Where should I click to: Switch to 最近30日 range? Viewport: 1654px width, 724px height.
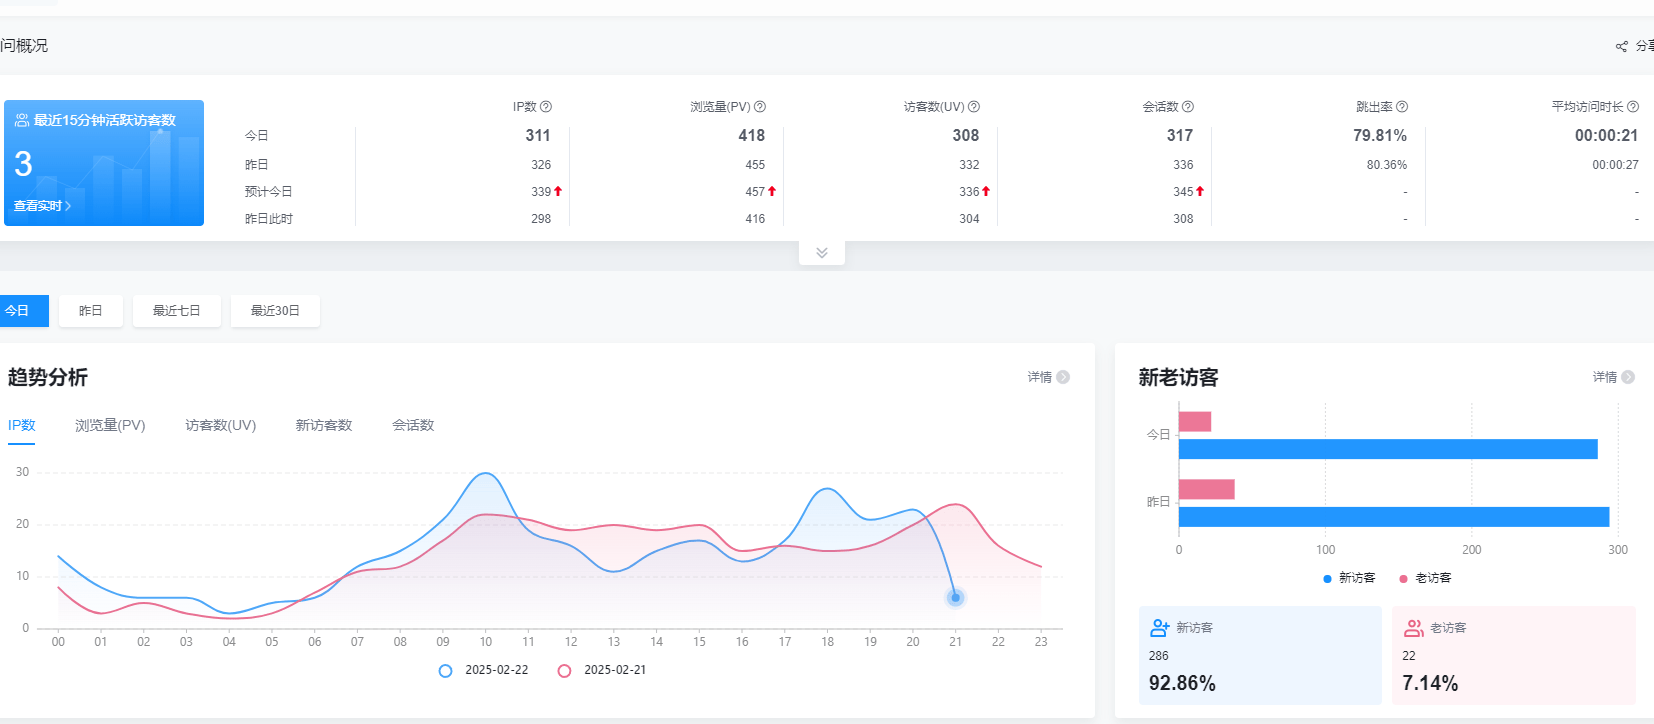click(275, 311)
